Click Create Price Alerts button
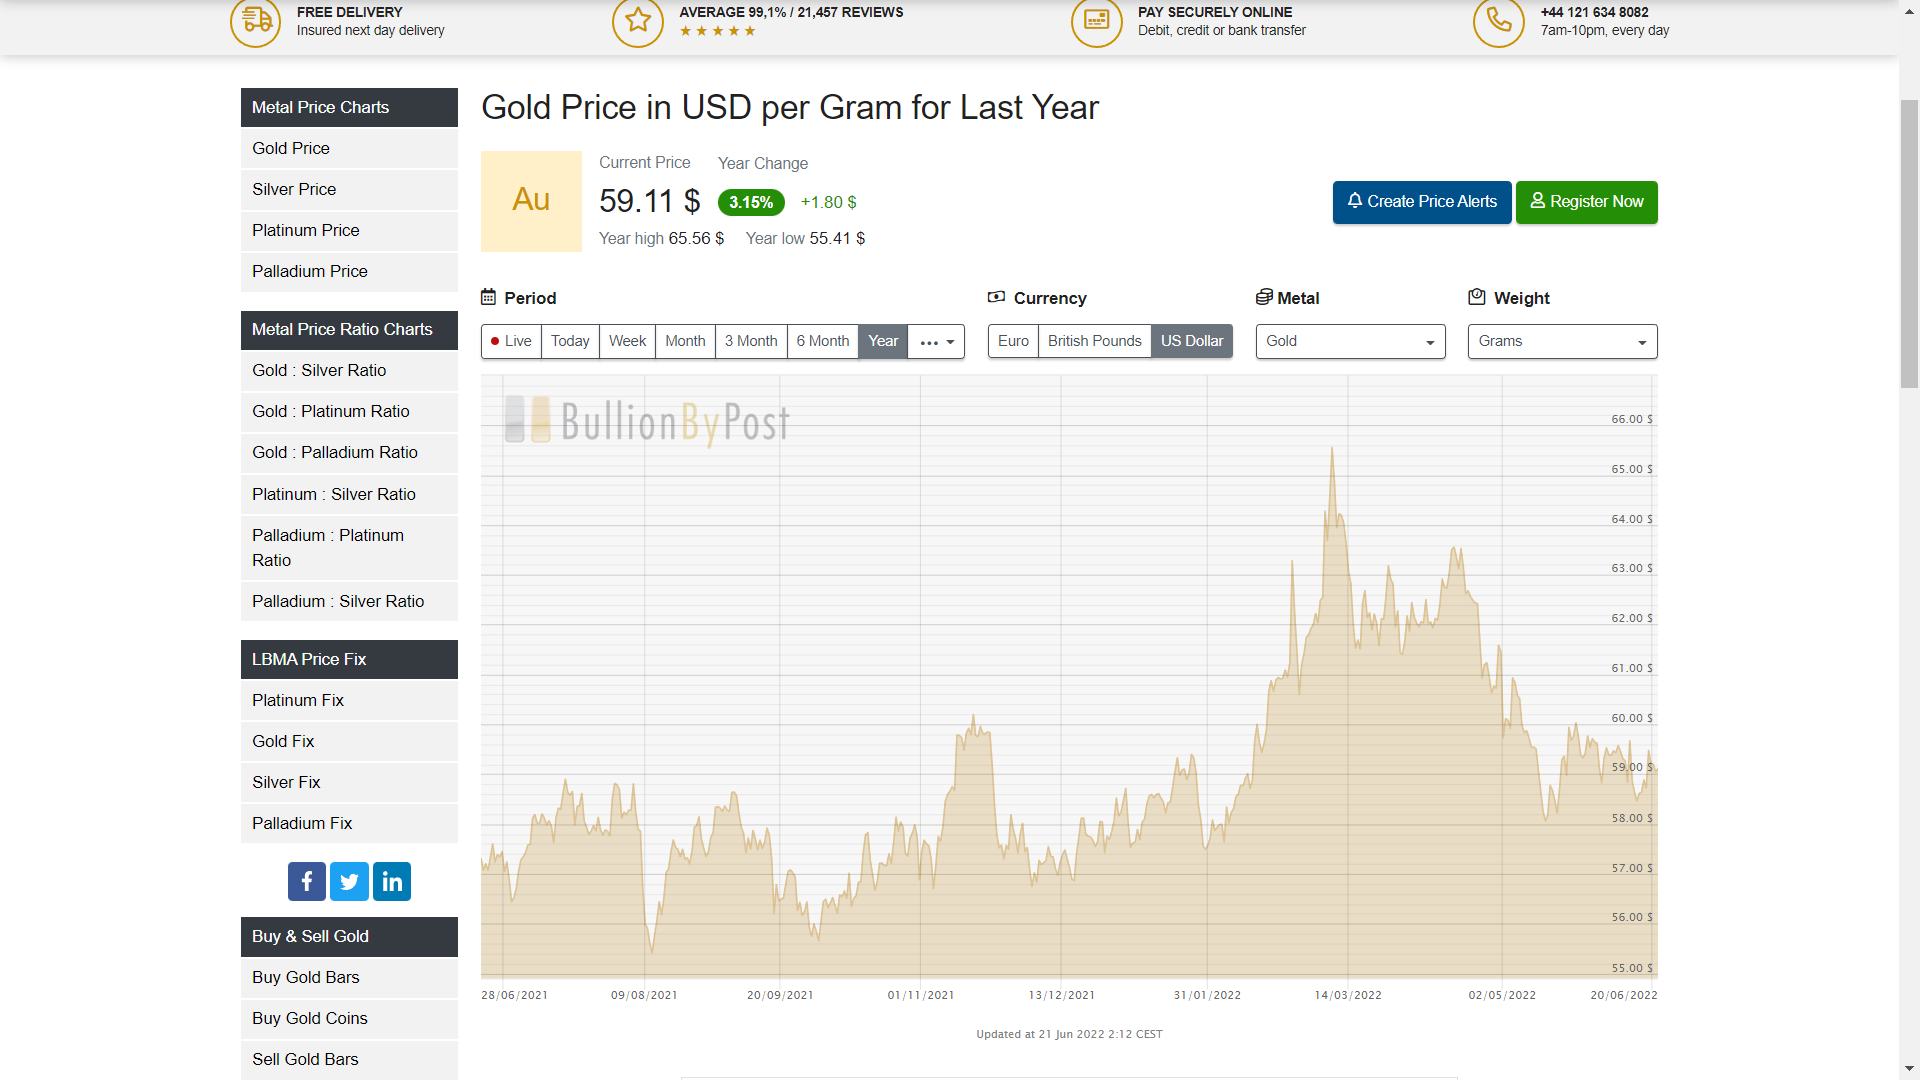This screenshot has height=1080, width=1920. coord(1422,202)
